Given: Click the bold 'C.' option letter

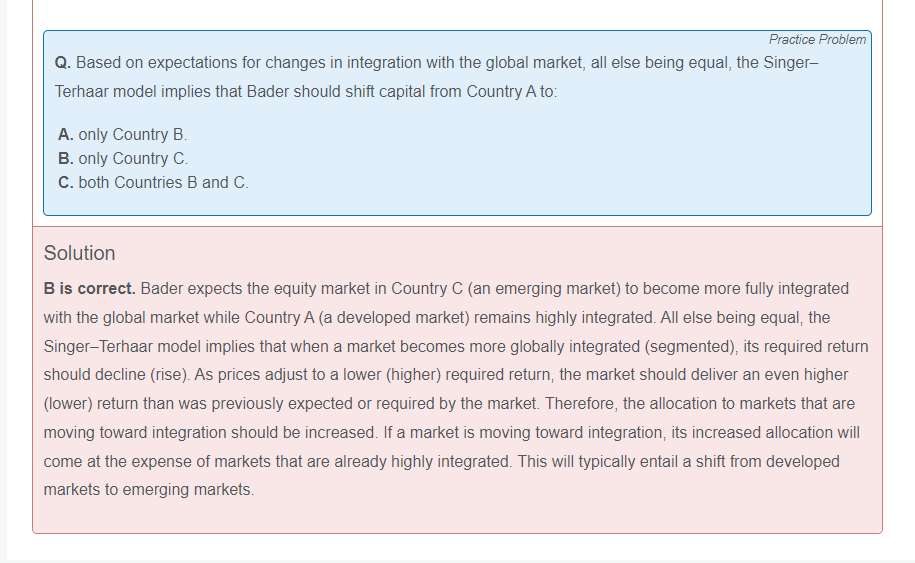Looking at the screenshot, I should coord(66,182).
